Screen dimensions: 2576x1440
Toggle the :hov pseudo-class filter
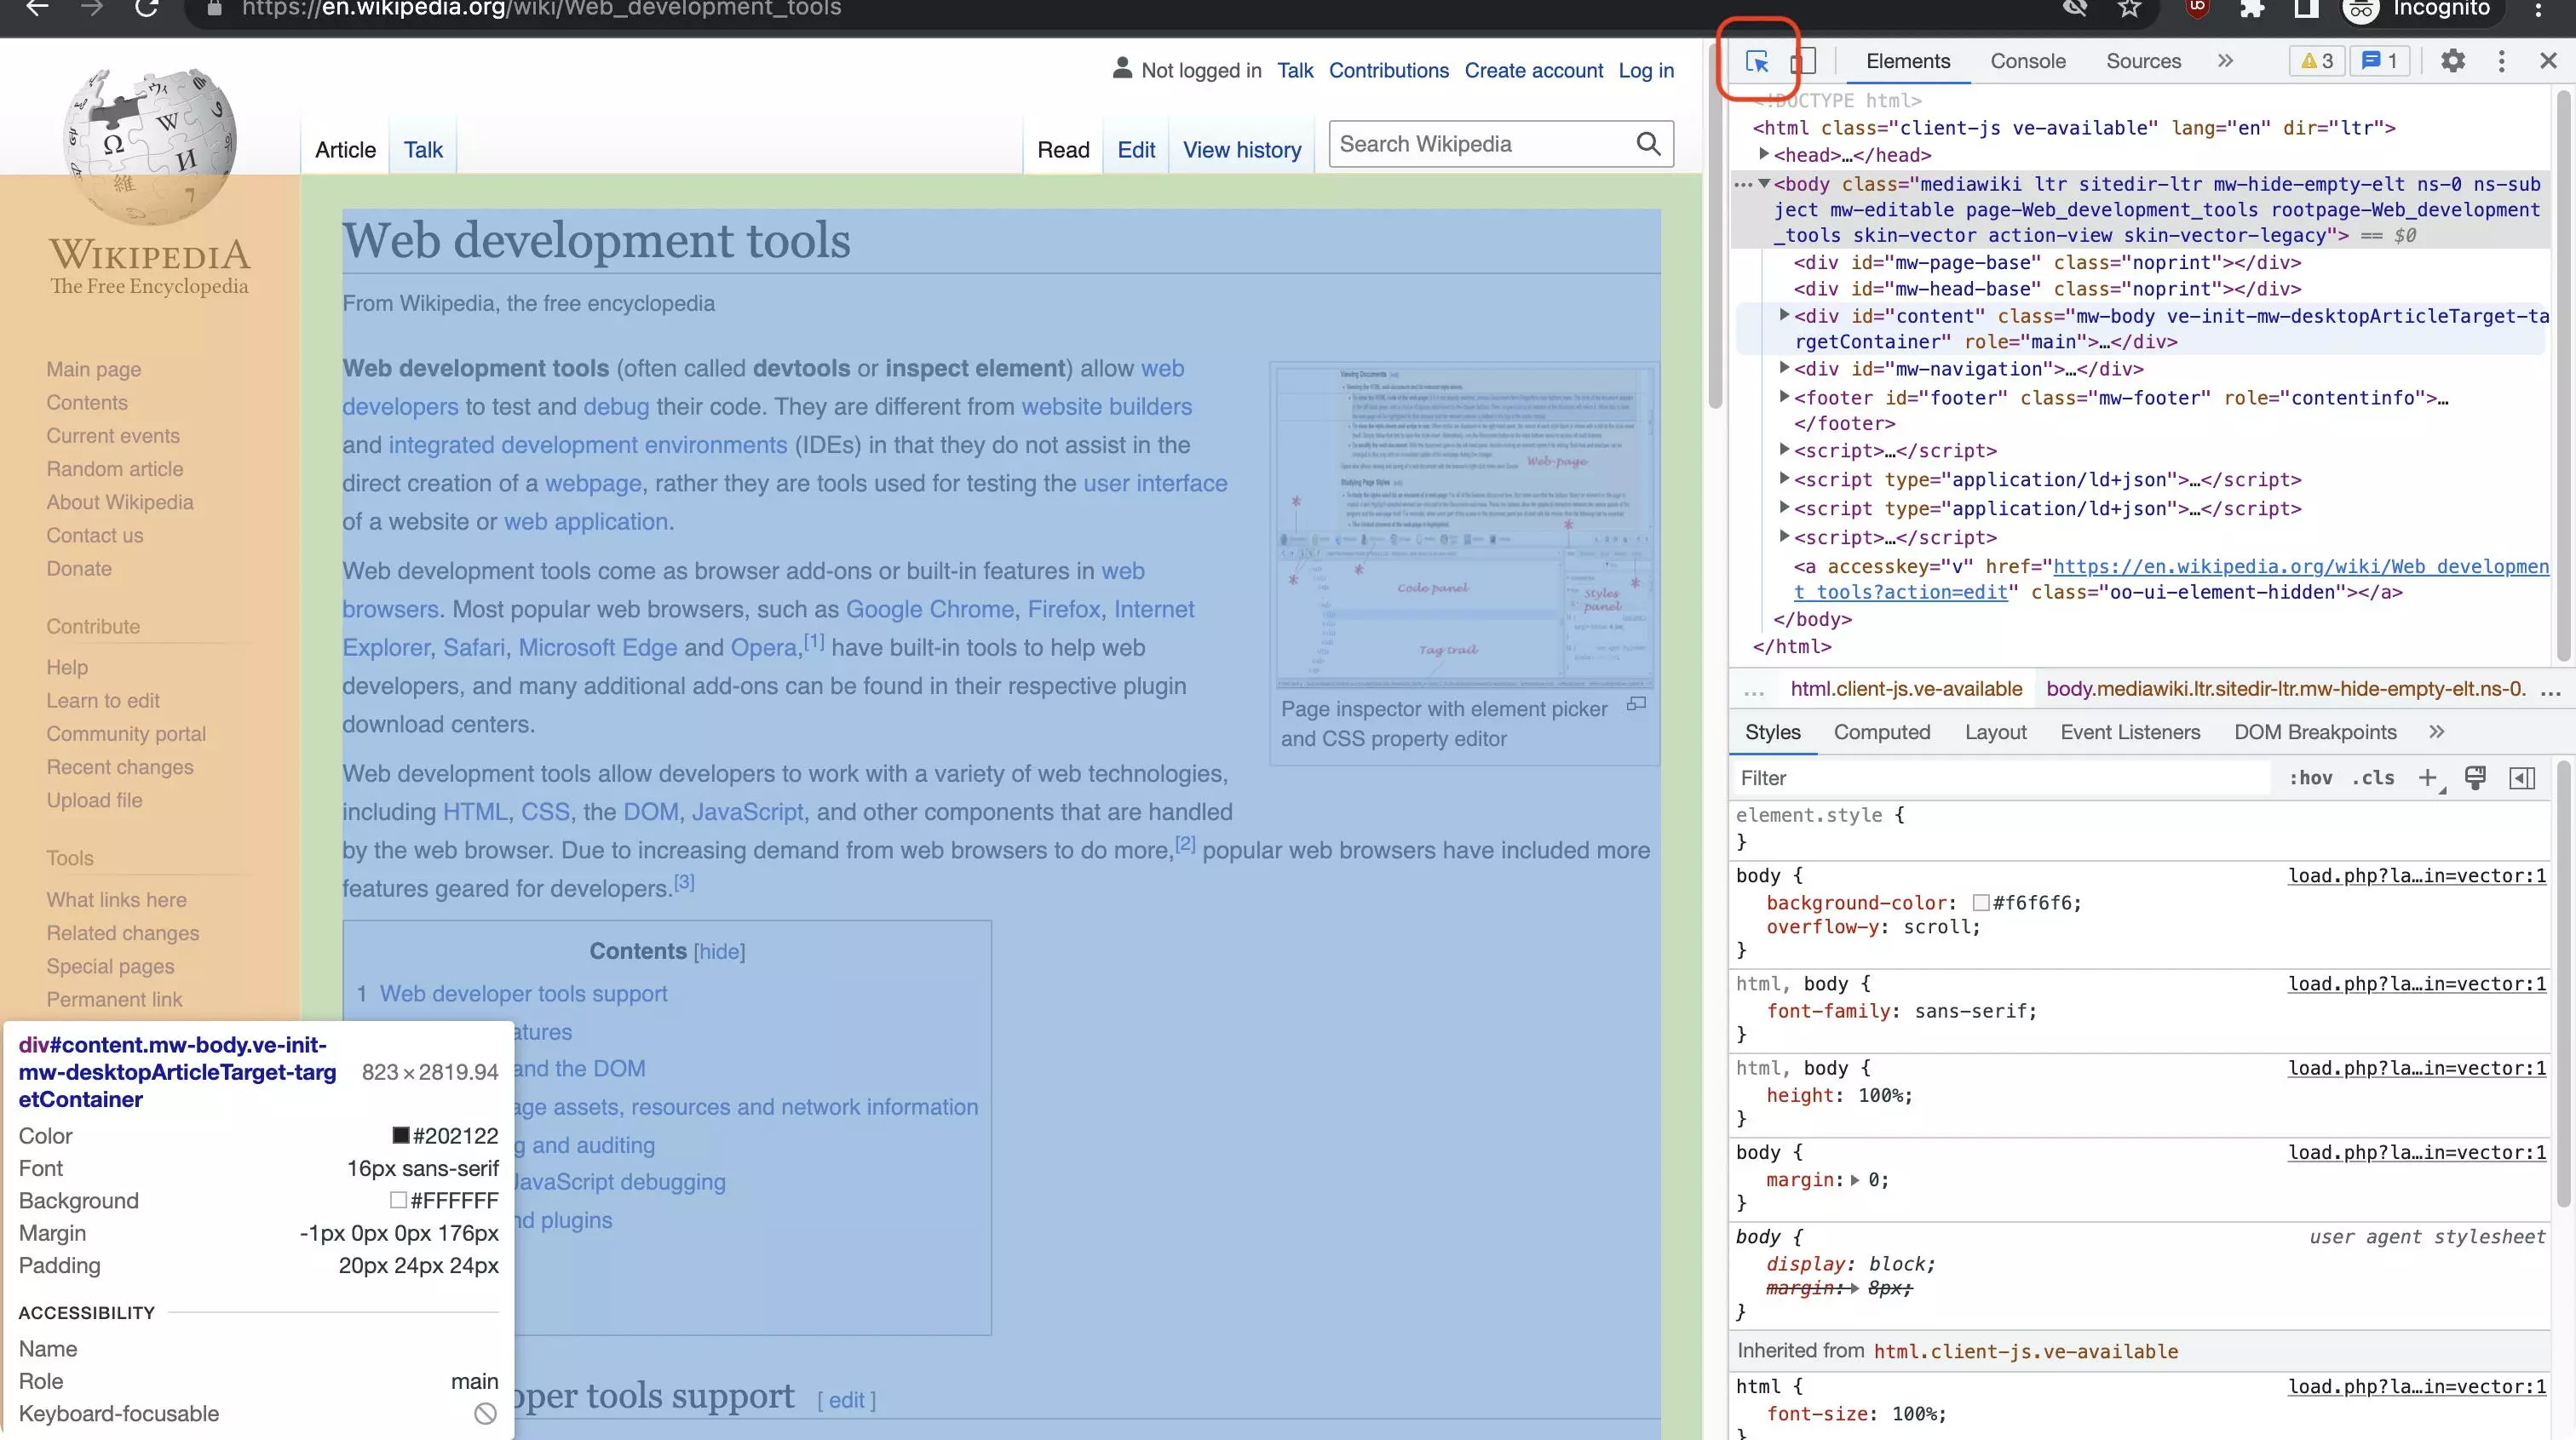2309,778
